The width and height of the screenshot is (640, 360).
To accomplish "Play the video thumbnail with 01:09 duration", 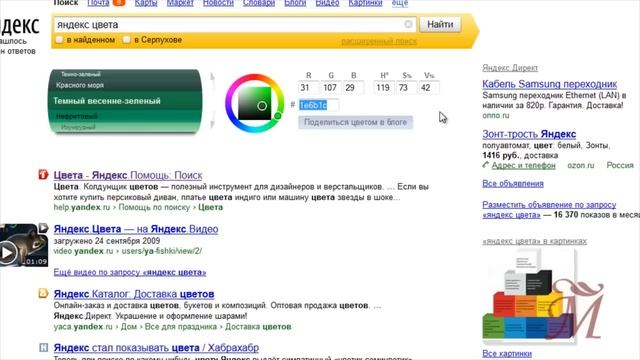I will coord(24,245).
